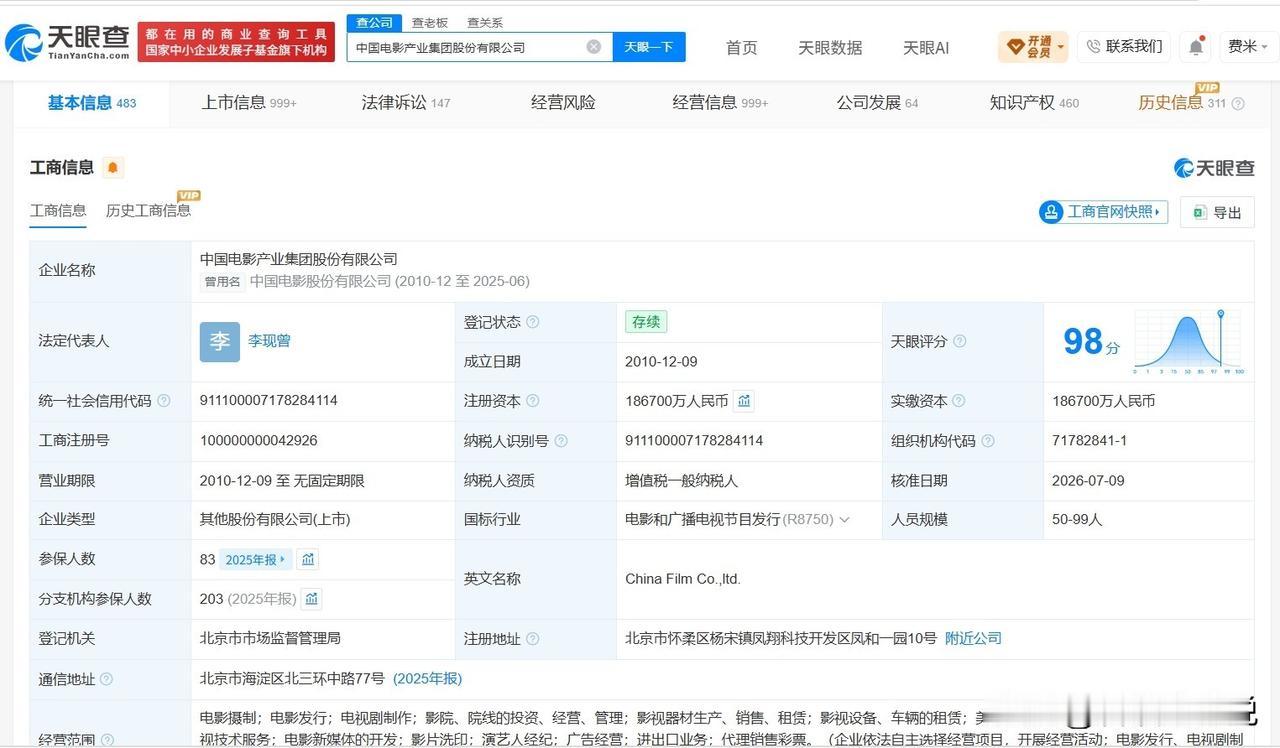The width and height of the screenshot is (1280, 748).
Task: Switch search mode to 查公司
Action: click(x=374, y=22)
